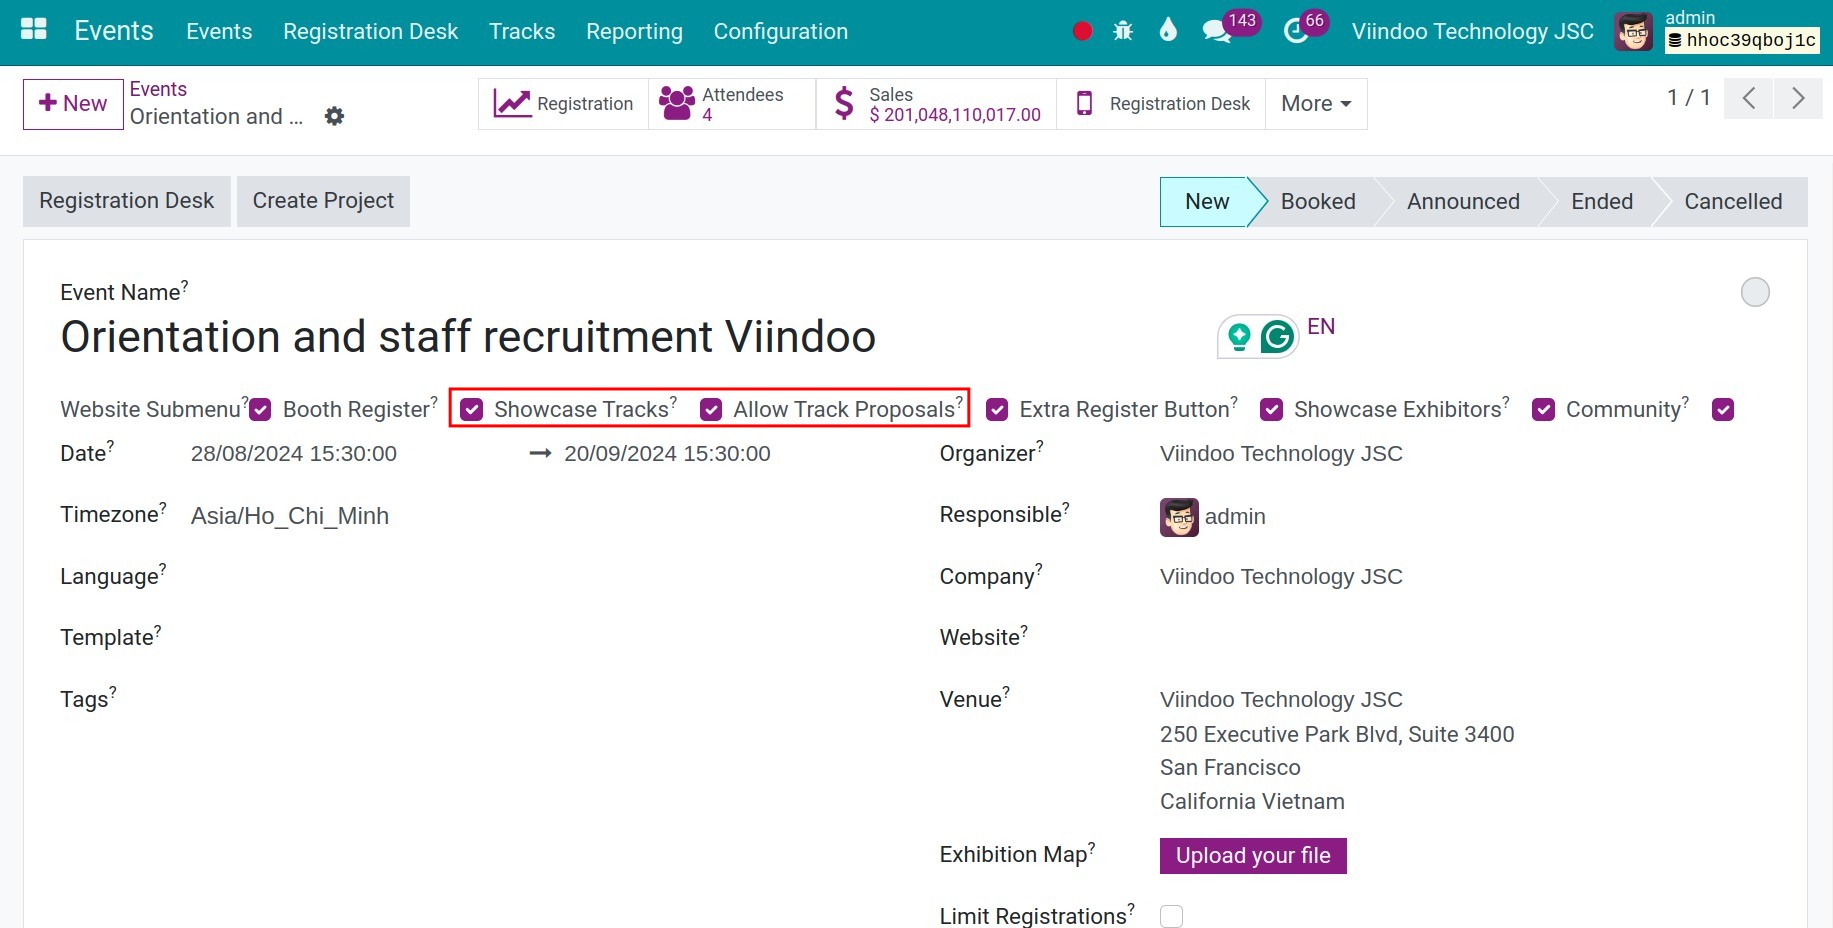1833x928 pixels.
Task: Click the hhoc39qboj1c database name label
Action: coord(1743,40)
